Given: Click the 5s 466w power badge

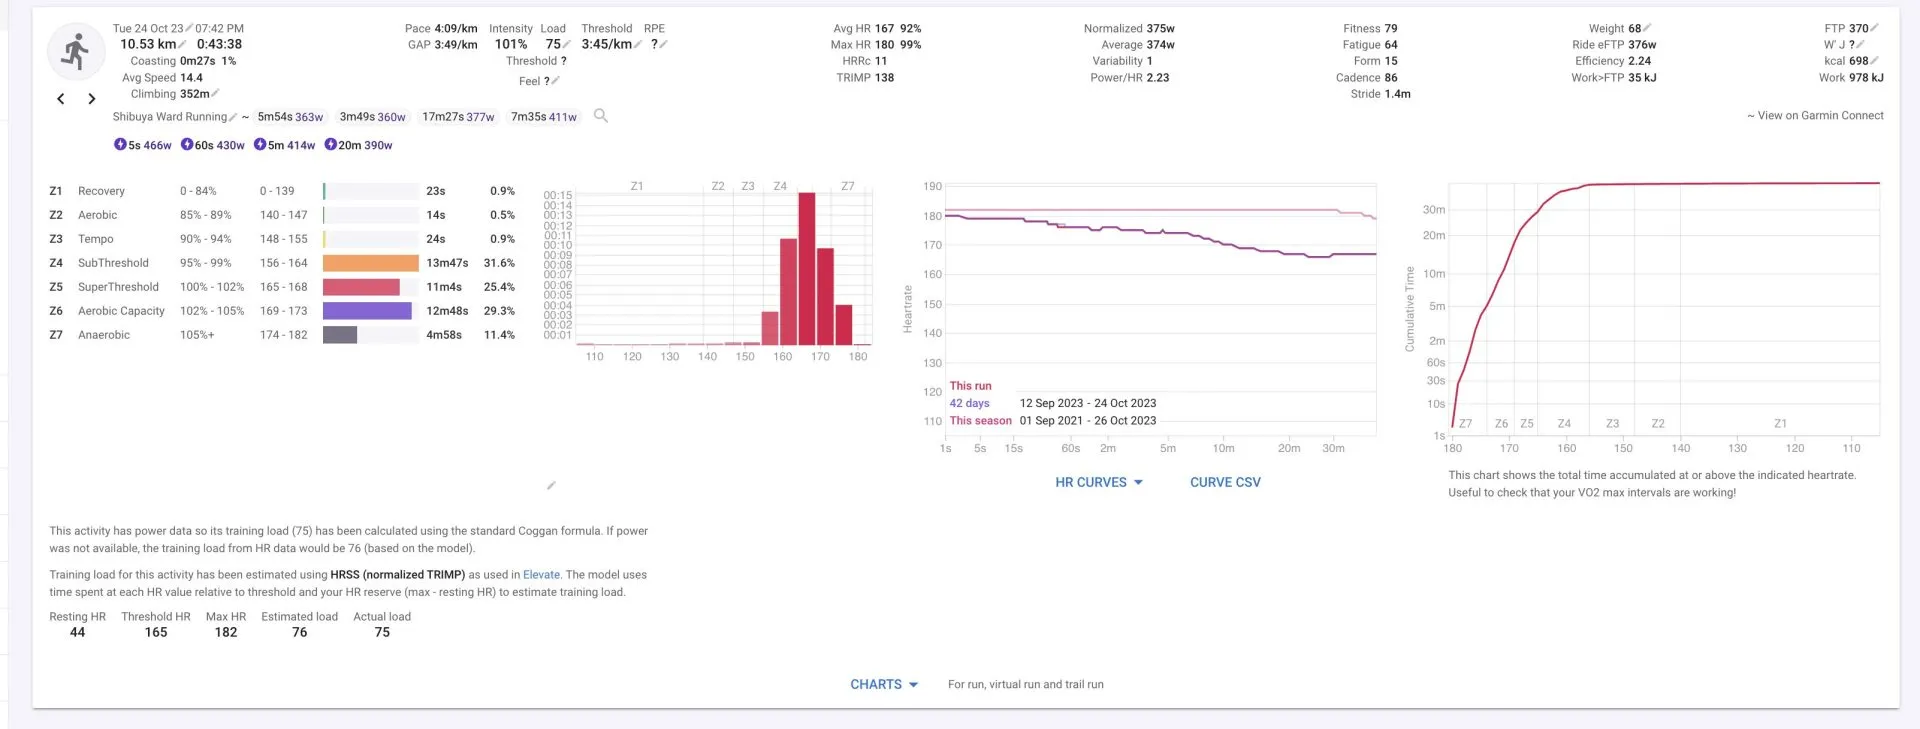Looking at the screenshot, I should coord(143,145).
